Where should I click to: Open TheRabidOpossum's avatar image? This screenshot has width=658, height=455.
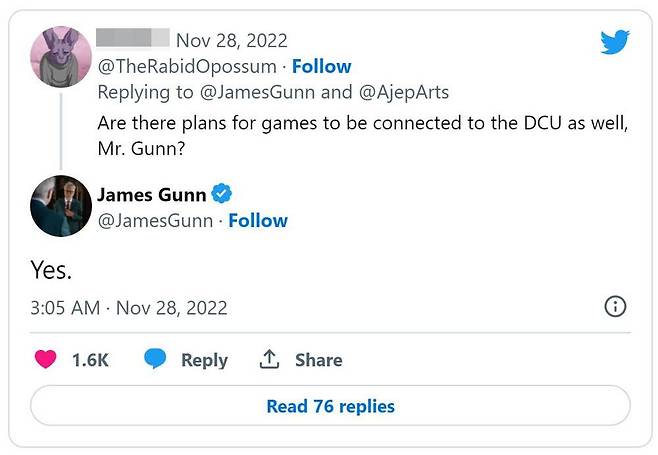(61, 55)
